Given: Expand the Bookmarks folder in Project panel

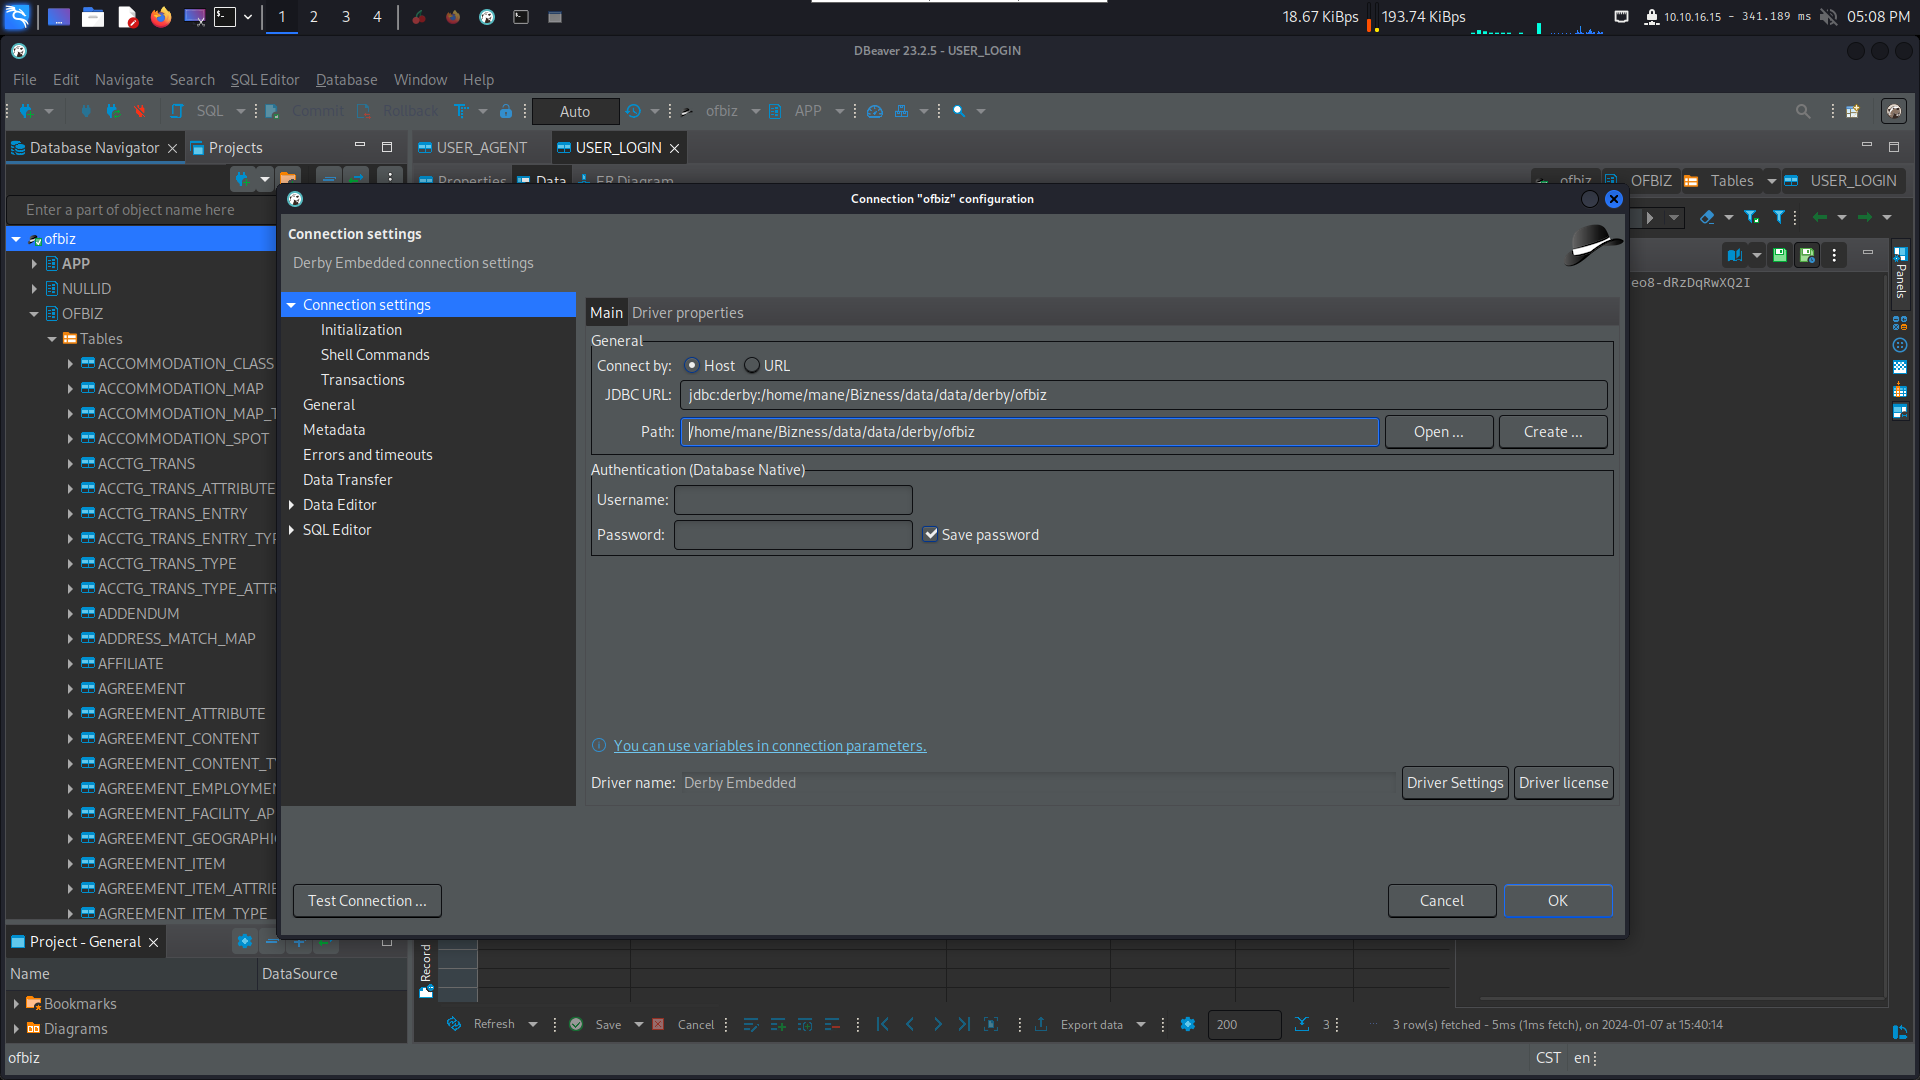Looking at the screenshot, I should (x=16, y=1004).
